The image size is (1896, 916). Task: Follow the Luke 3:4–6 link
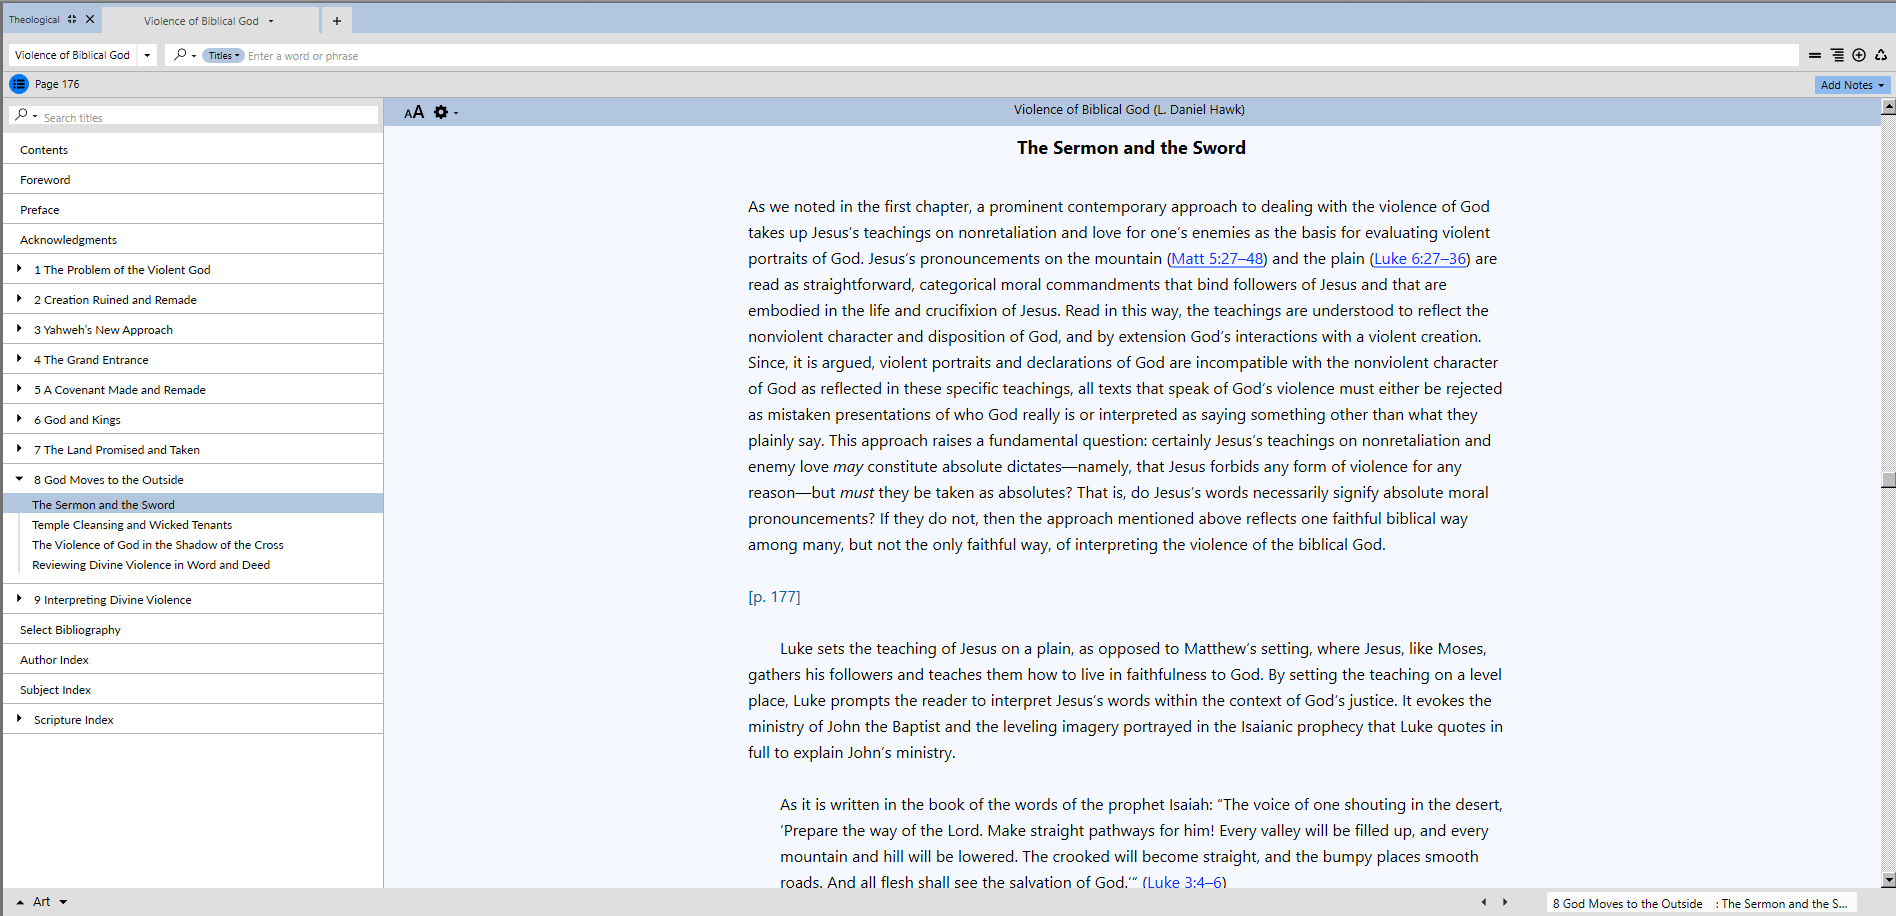point(1184,882)
